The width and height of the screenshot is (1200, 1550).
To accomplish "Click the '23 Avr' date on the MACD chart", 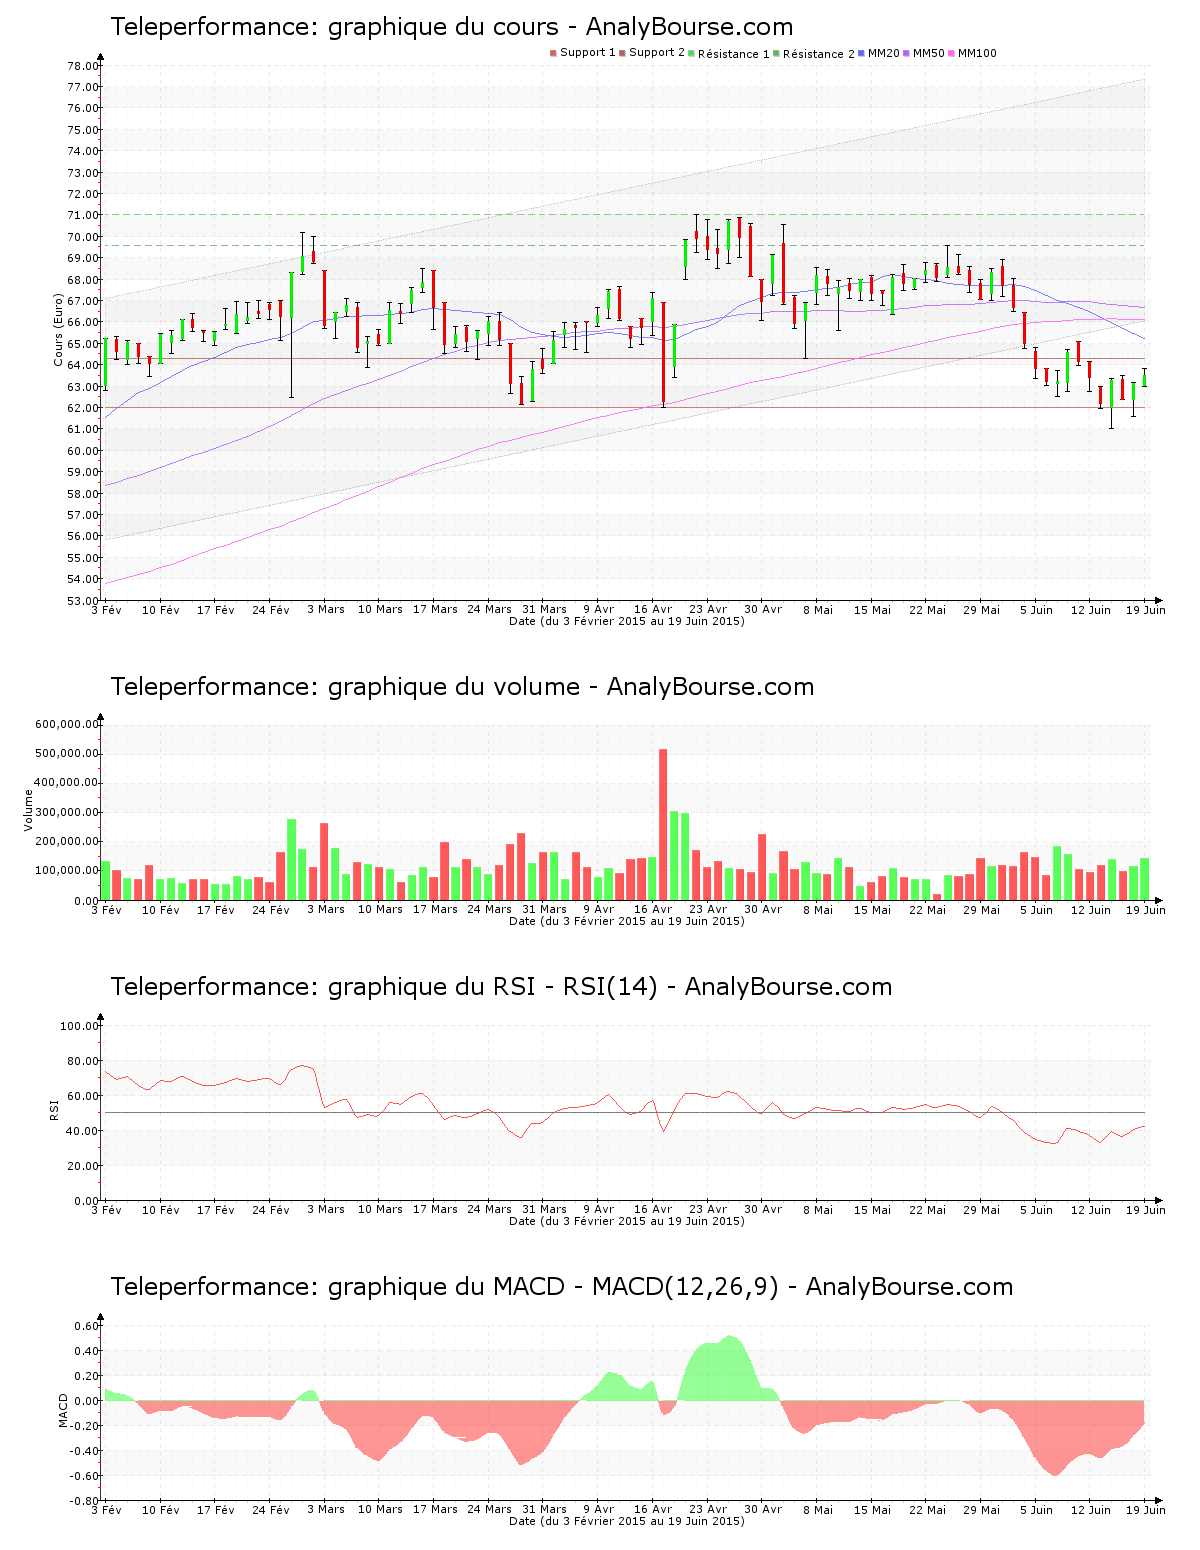I will 708,1510.
